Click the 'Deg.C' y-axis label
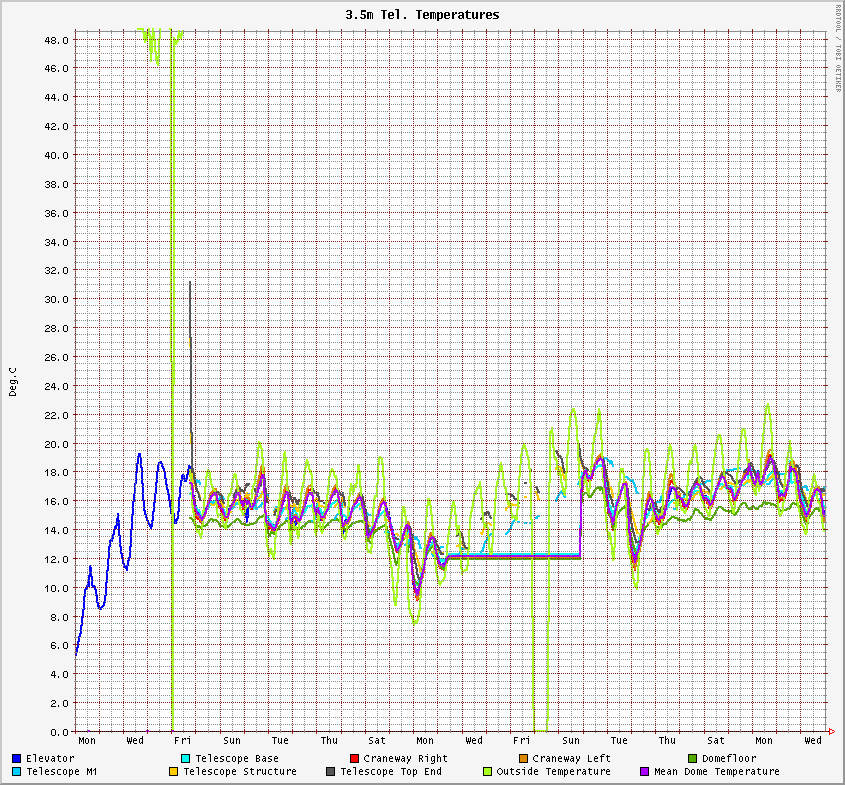Viewport: 845px width, 785px height. pyautogui.click(x=13, y=381)
